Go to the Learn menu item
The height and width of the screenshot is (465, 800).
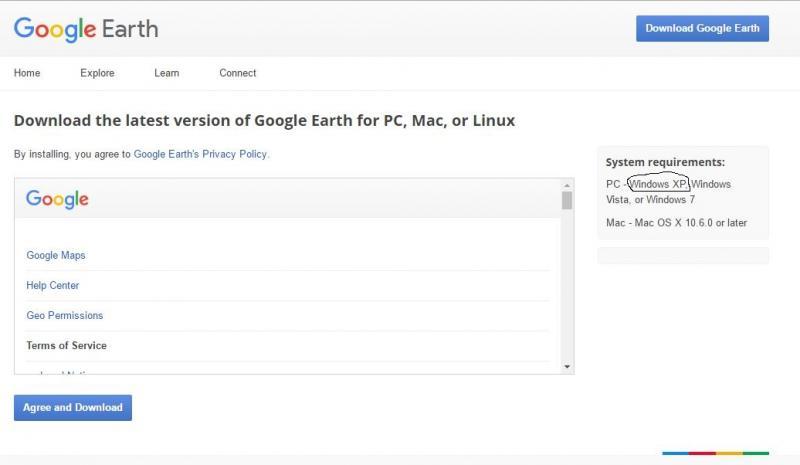pyautogui.click(x=167, y=73)
